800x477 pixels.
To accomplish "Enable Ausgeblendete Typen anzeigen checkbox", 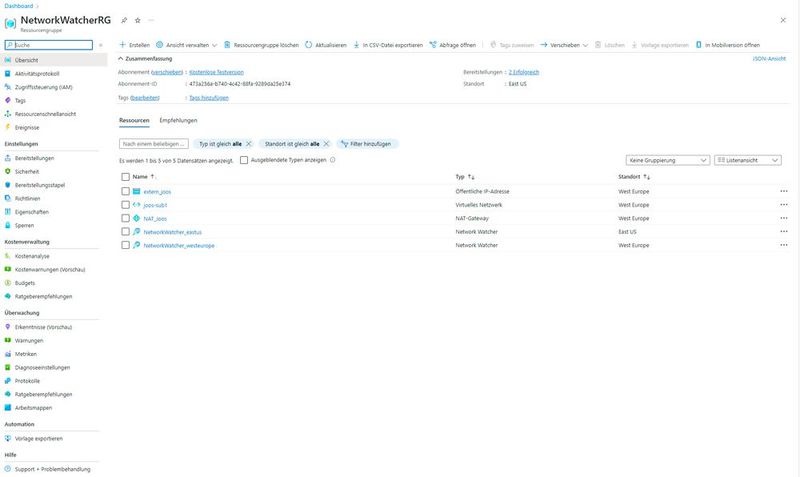I will pos(244,160).
